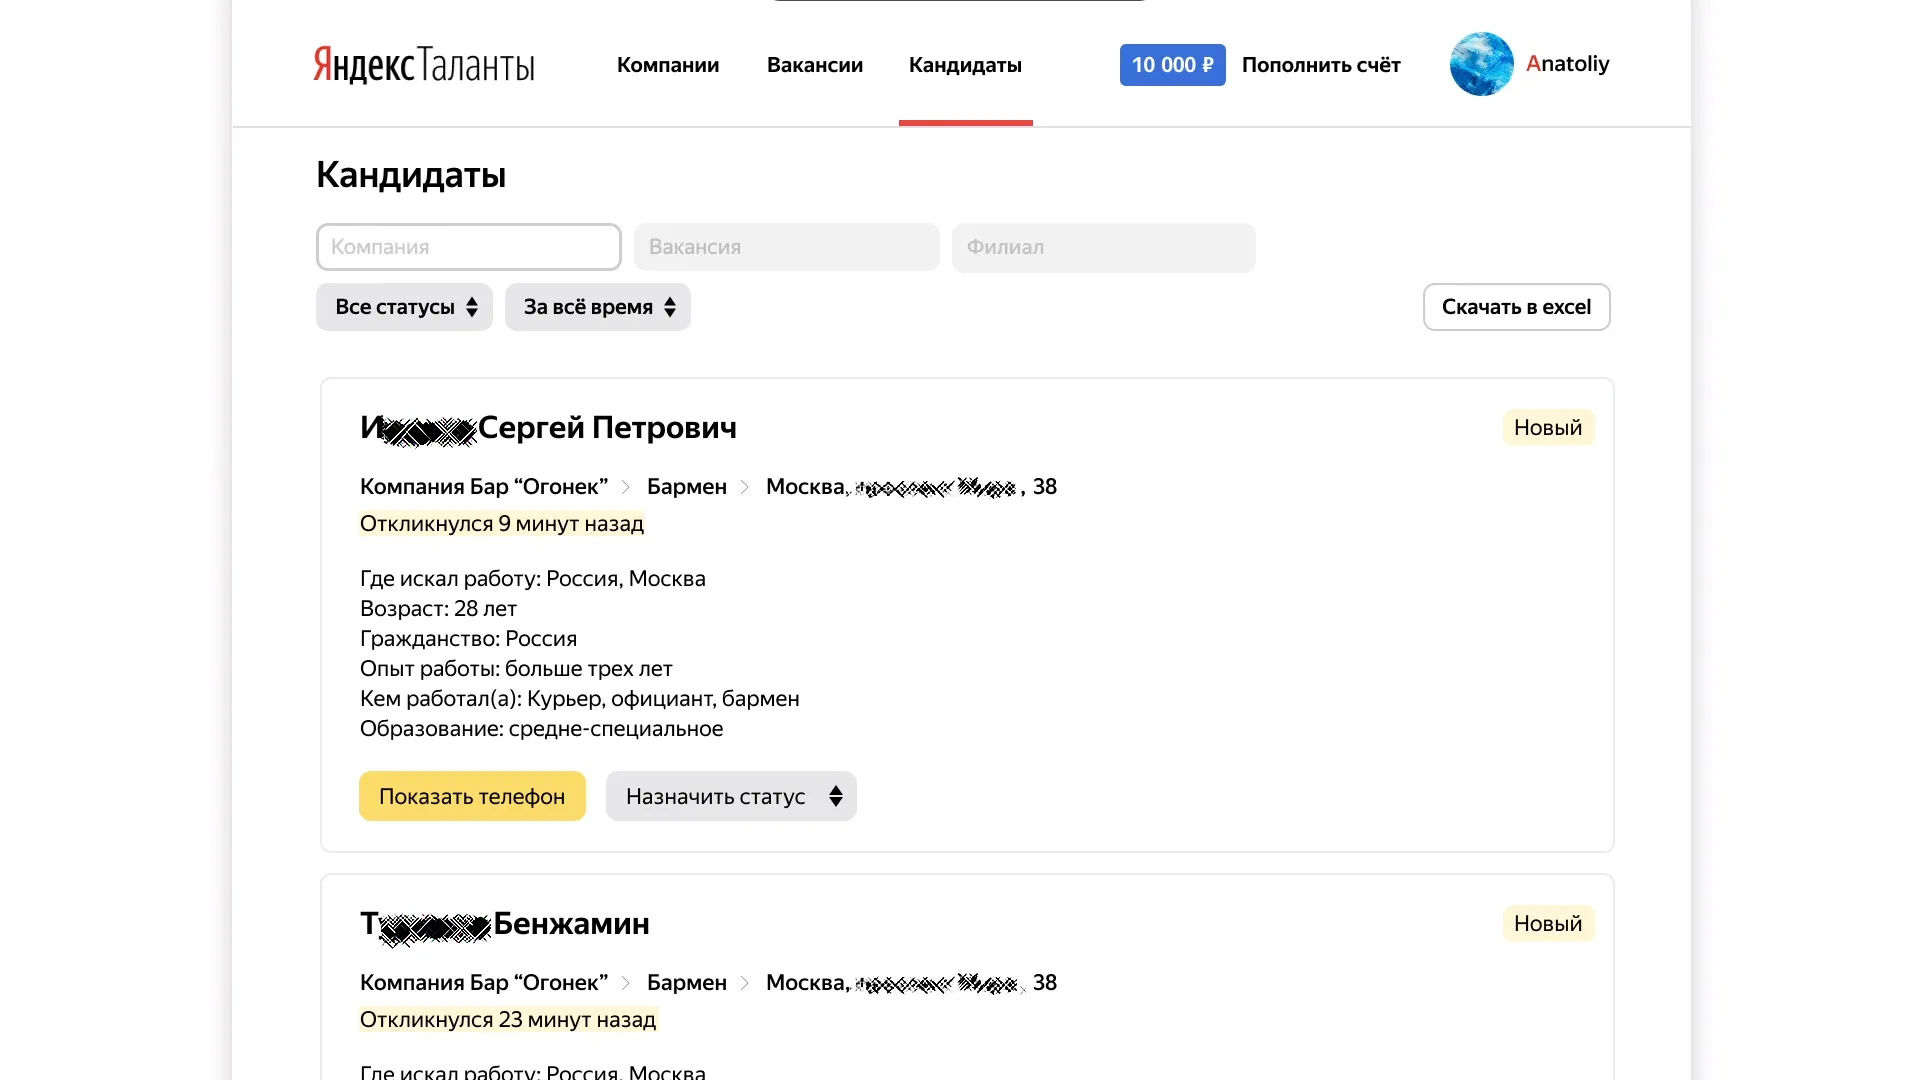Click the Откликнулся 9 минут назад label
The image size is (1920, 1080).
point(502,524)
